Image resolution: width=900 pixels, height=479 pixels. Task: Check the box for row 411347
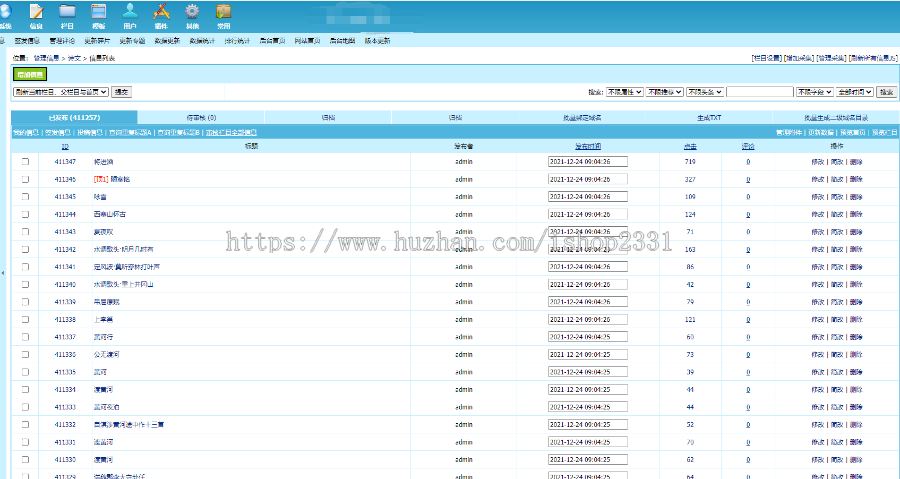(x=25, y=162)
